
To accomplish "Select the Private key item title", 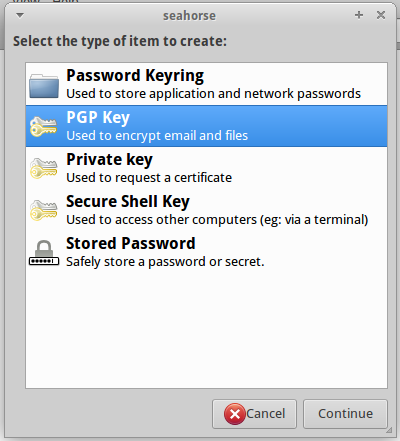I will [109, 160].
